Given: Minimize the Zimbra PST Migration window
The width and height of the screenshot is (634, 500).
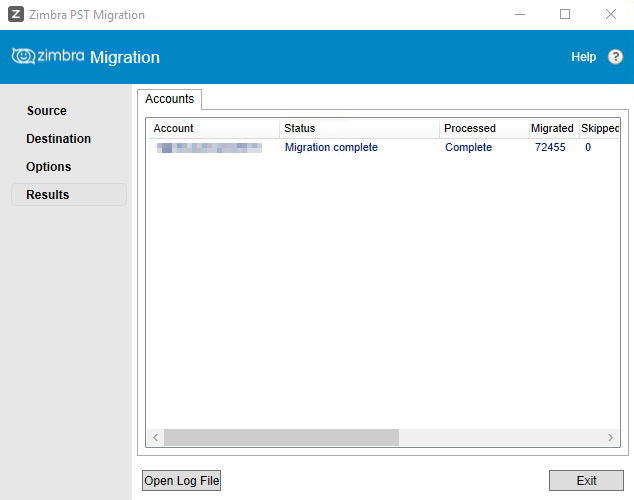Looking at the screenshot, I should (520, 15).
